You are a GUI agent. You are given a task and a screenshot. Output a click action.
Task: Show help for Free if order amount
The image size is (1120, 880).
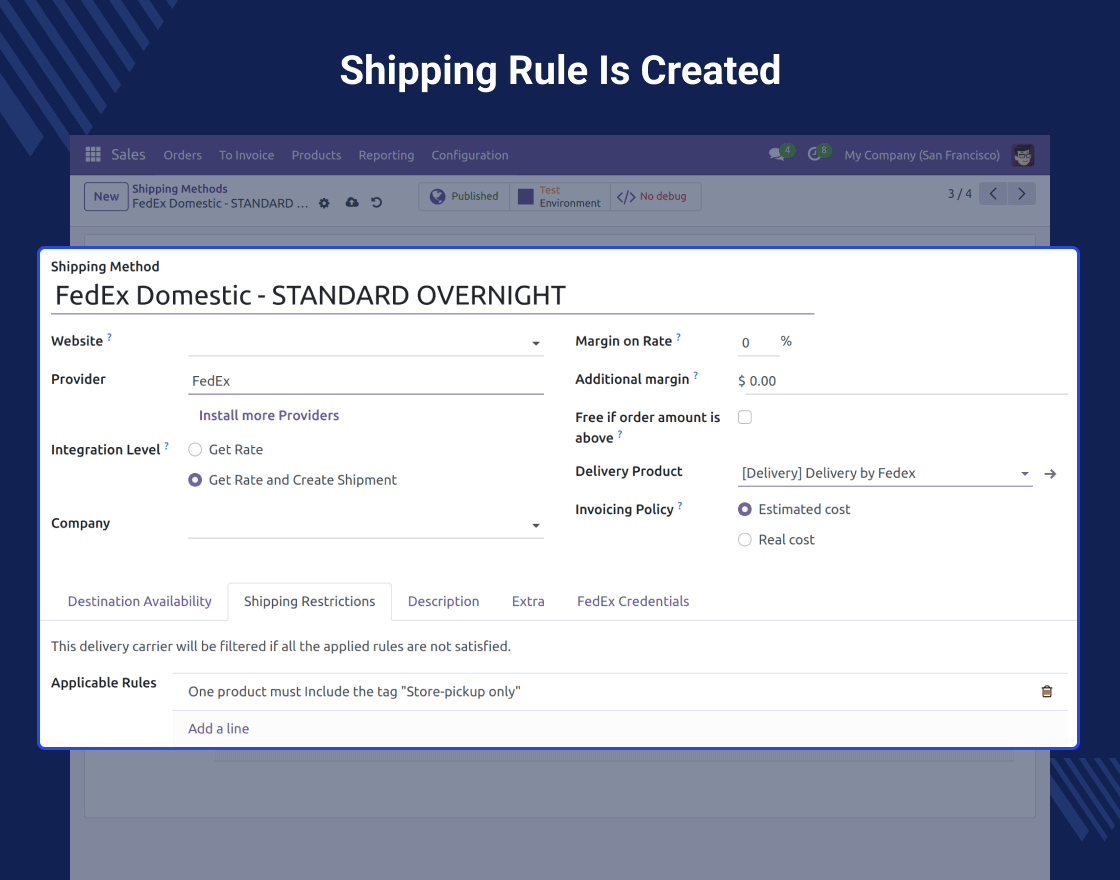pos(620,434)
